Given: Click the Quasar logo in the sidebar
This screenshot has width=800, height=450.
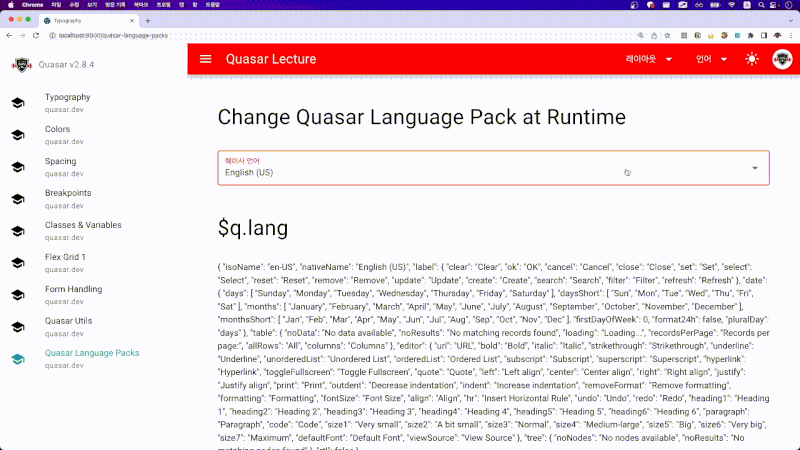Looking at the screenshot, I should click(21, 65).
